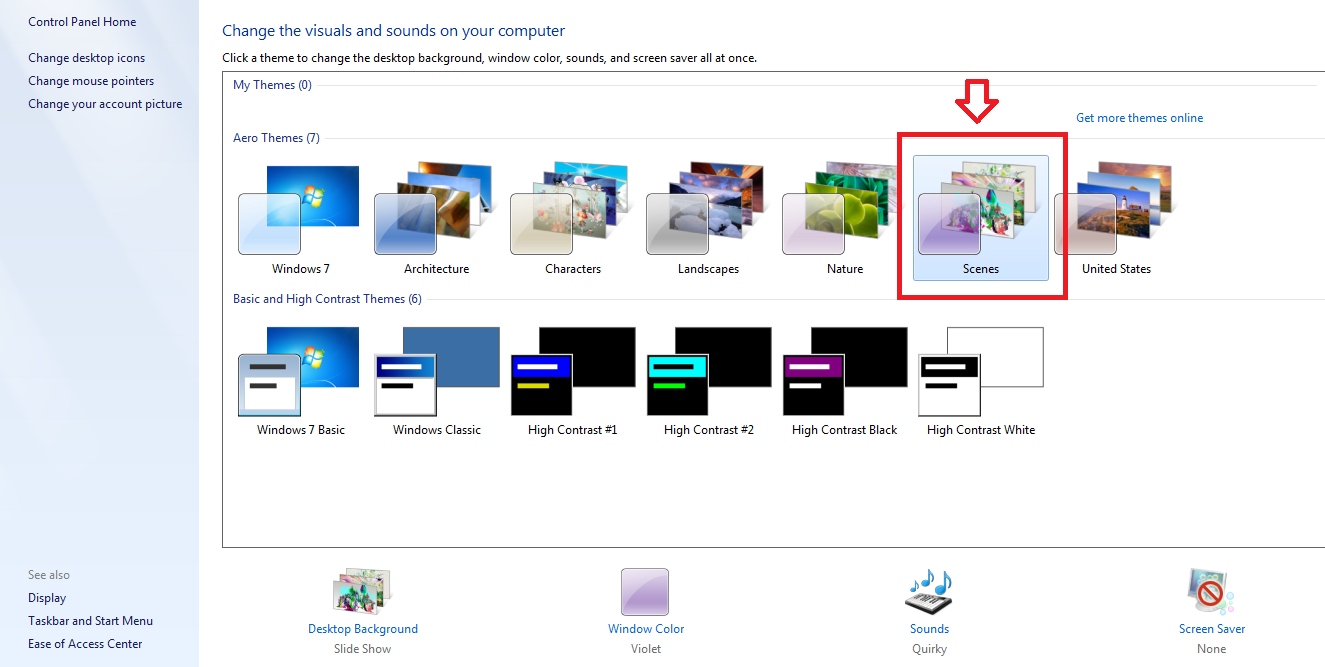Click the Screen Saver link
Screen dimensions: 1325x667
click(1212, 629)
